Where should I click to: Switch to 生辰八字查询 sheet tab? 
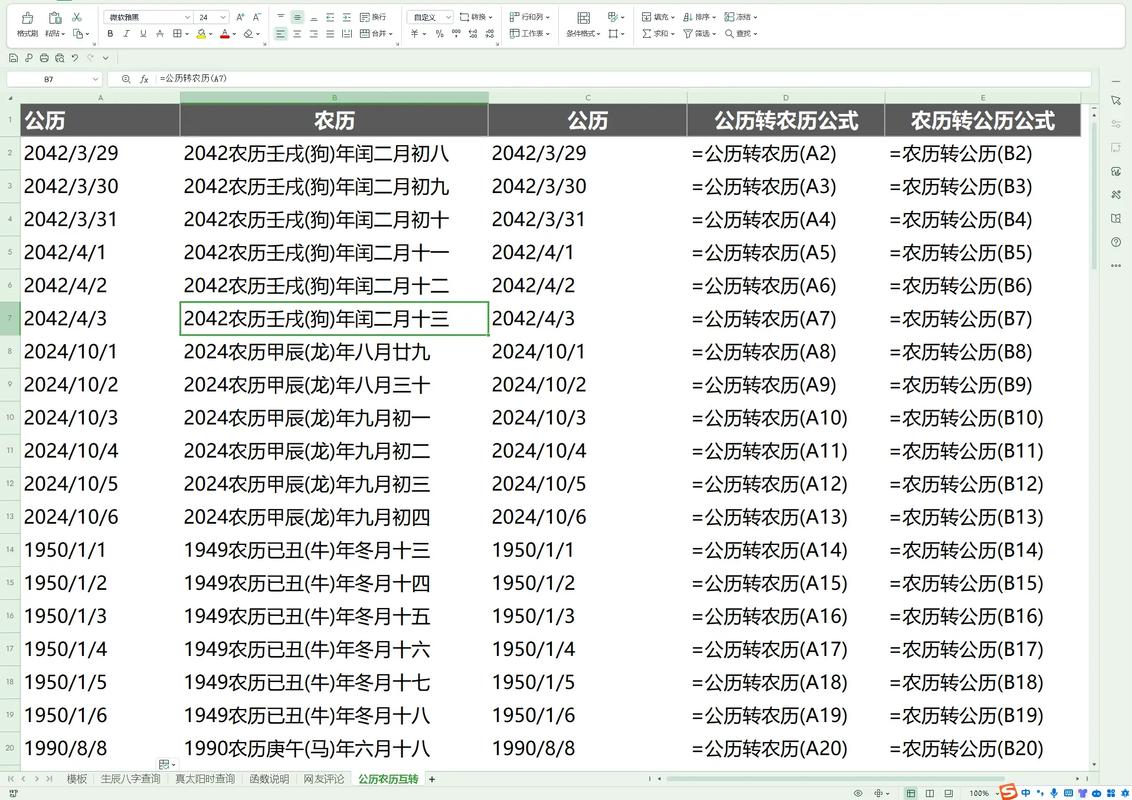[x=130, y=779]
